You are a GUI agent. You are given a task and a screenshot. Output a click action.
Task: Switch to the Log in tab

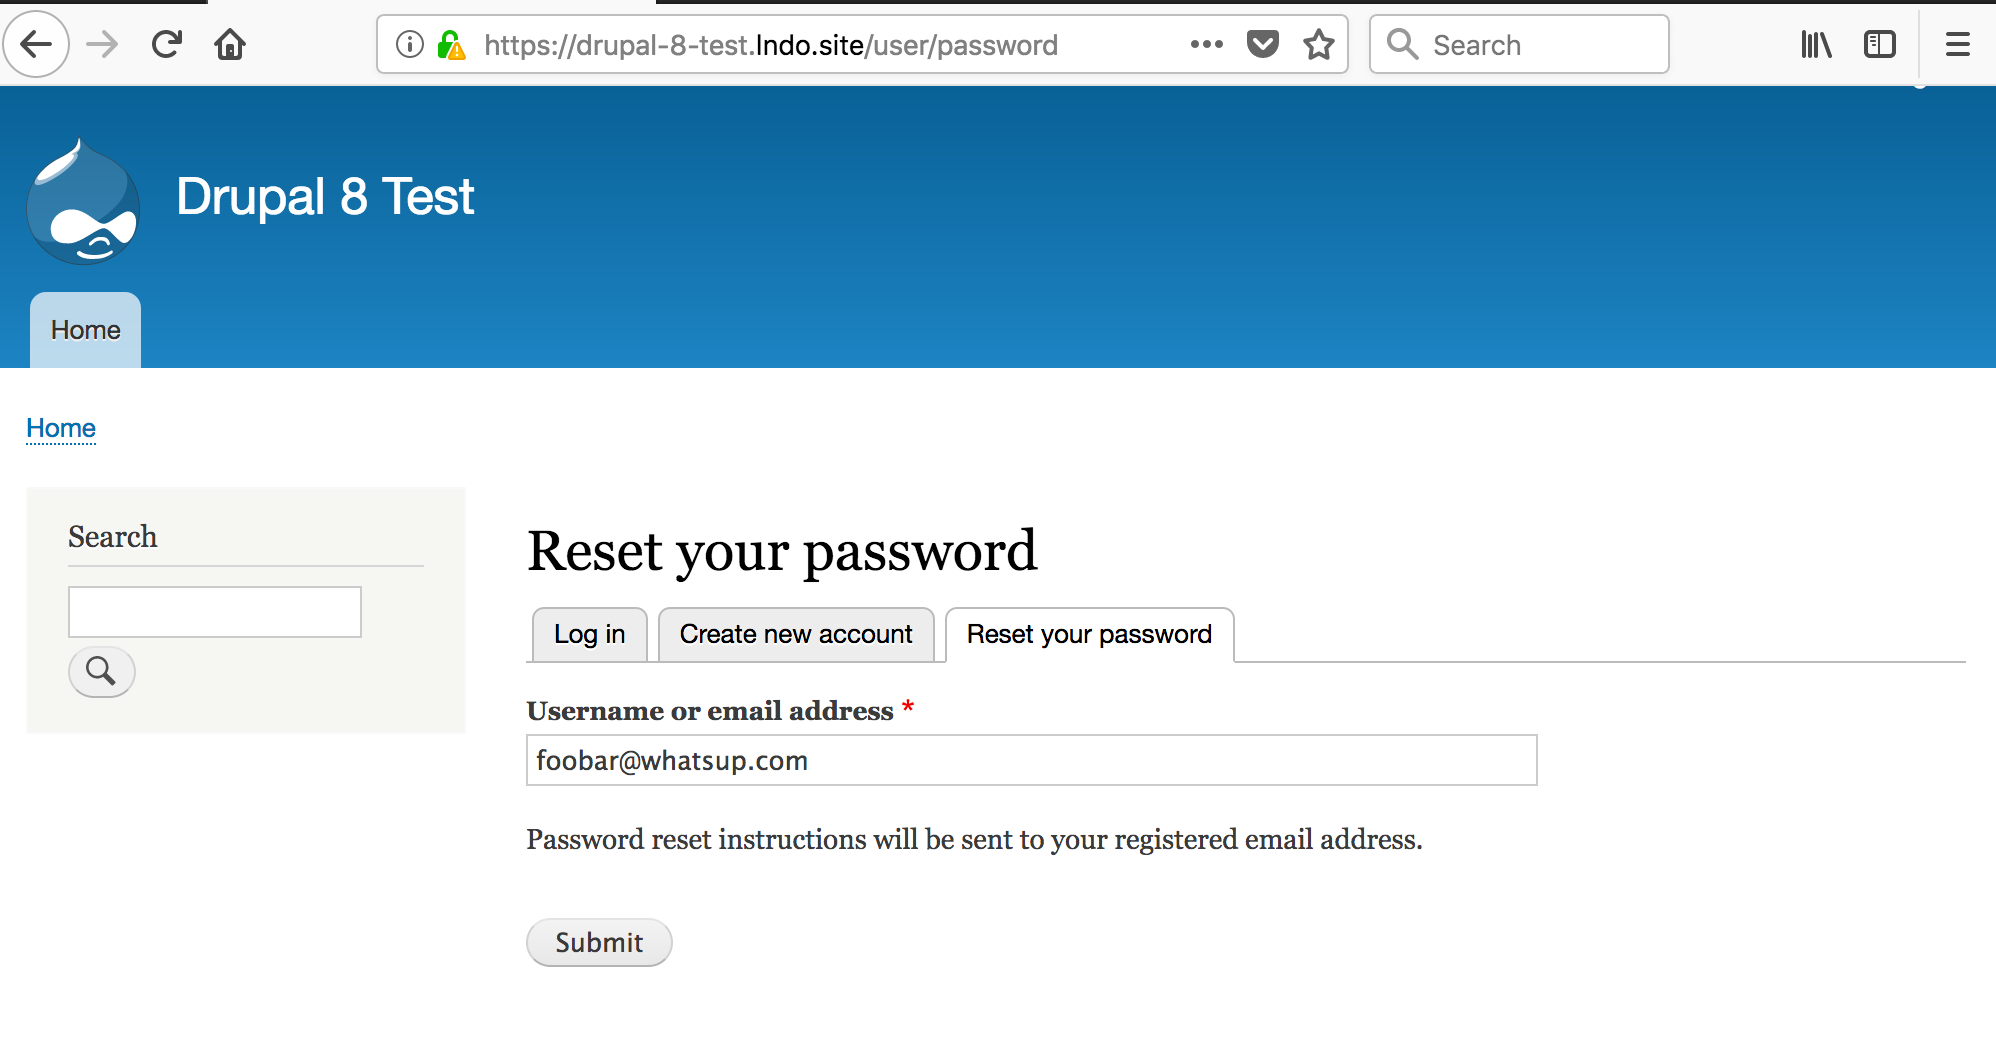point(588,633)
